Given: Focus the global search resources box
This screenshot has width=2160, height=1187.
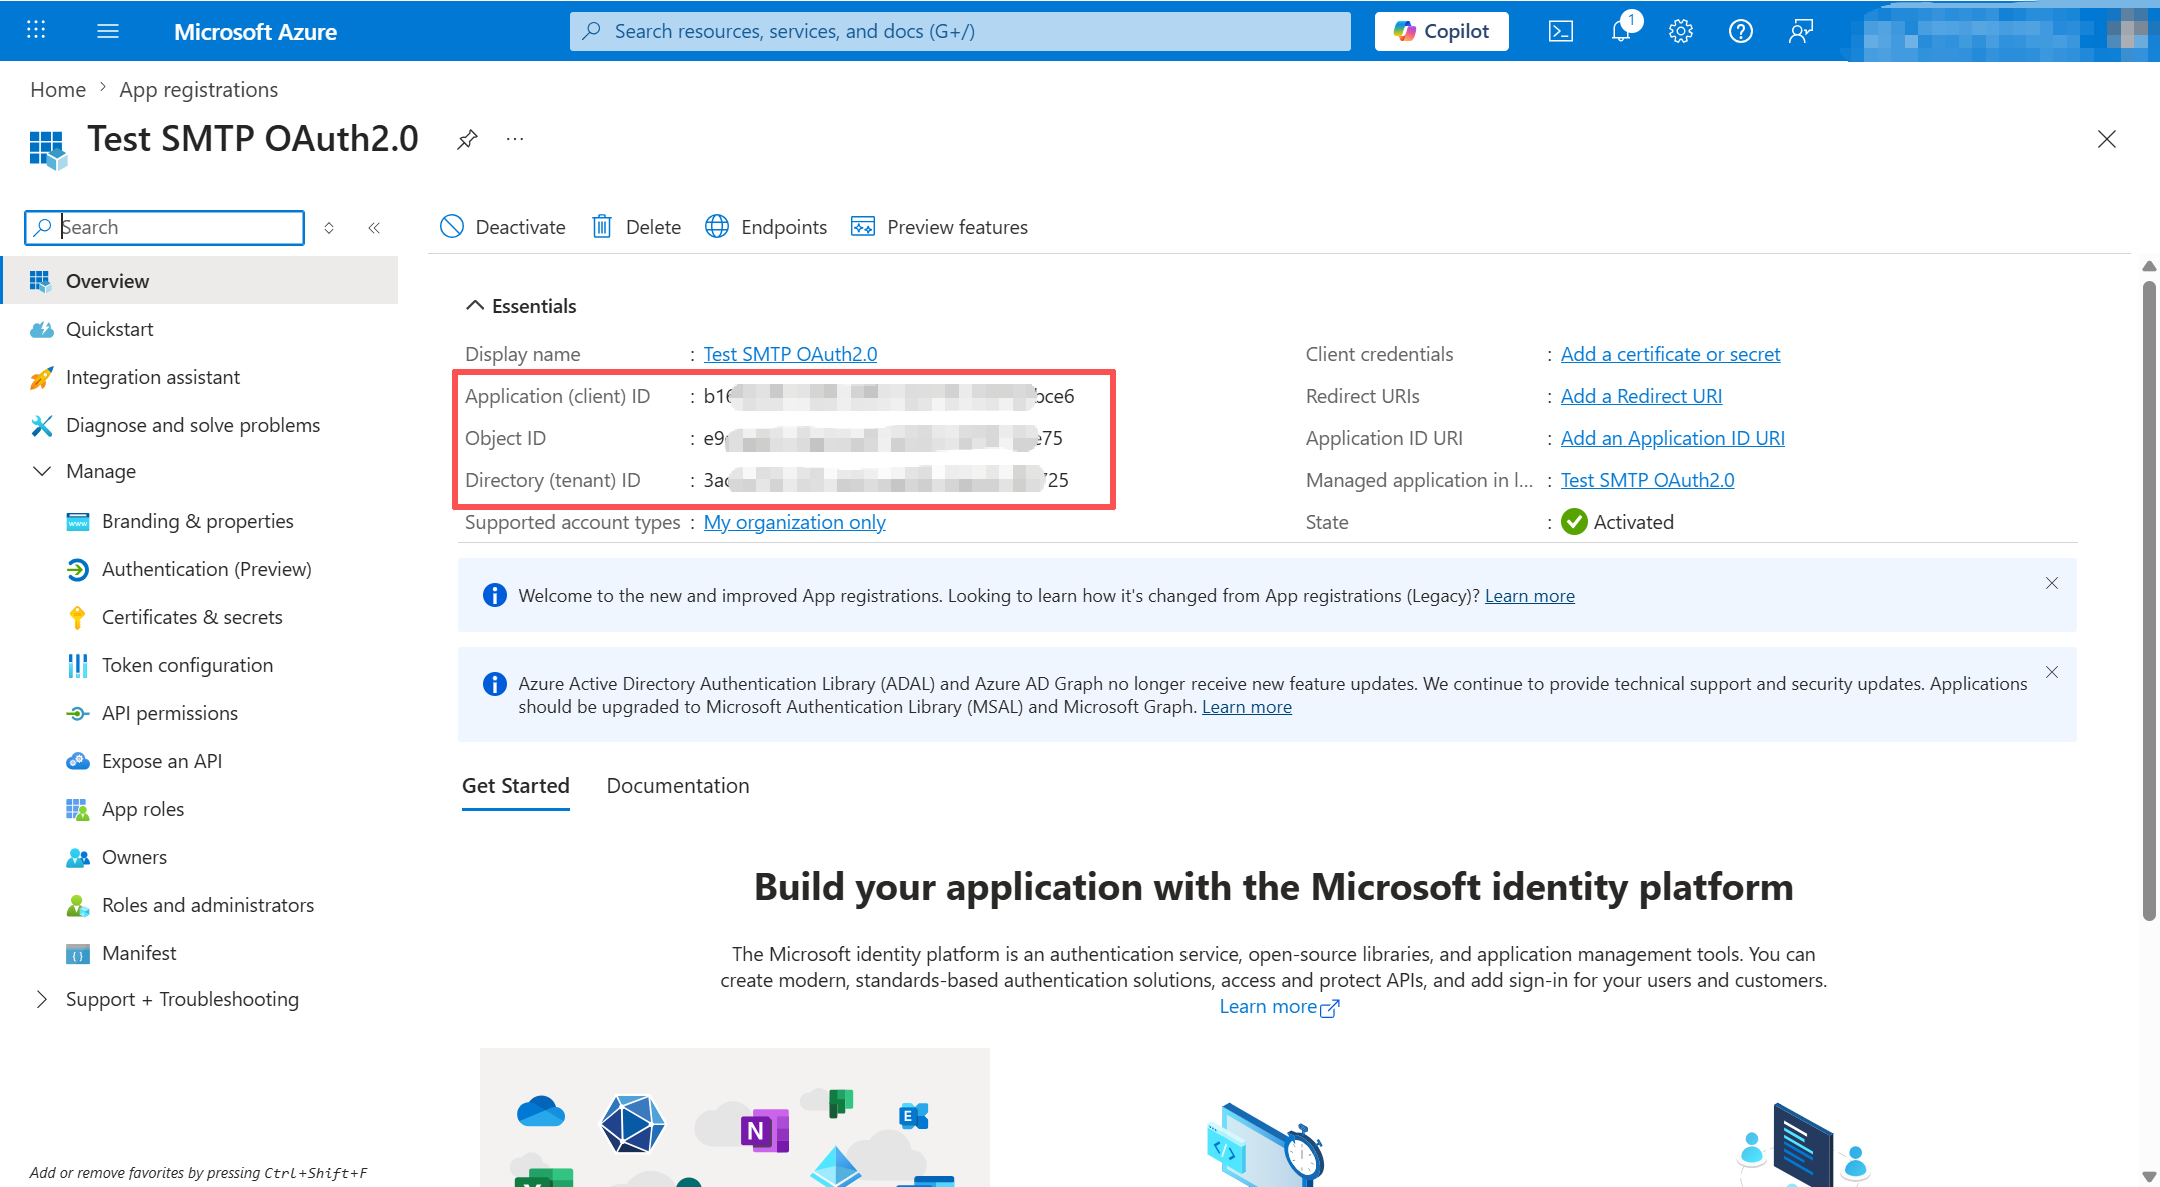Looking at the screenshot, I should coord(960,31).
